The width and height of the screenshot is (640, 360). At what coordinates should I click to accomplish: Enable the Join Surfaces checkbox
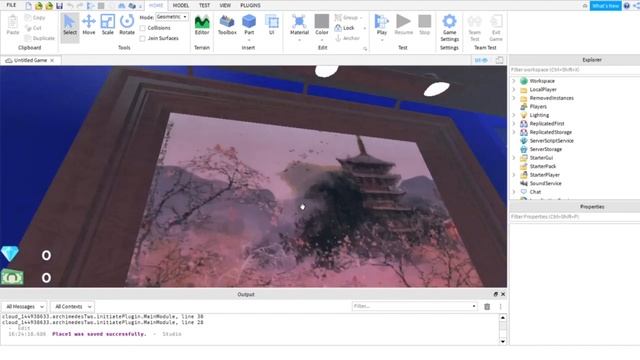pos(142,38)
